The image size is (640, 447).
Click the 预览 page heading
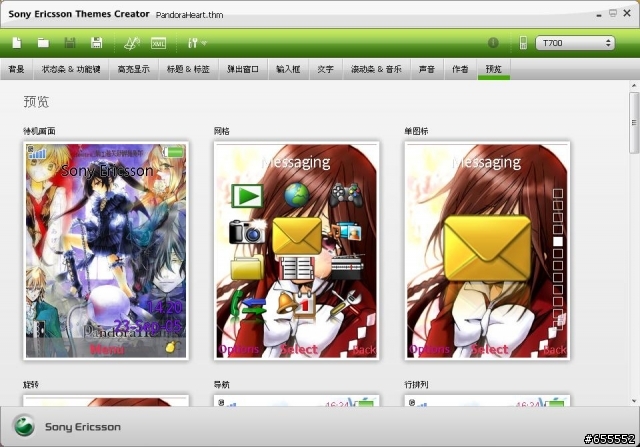36,101
